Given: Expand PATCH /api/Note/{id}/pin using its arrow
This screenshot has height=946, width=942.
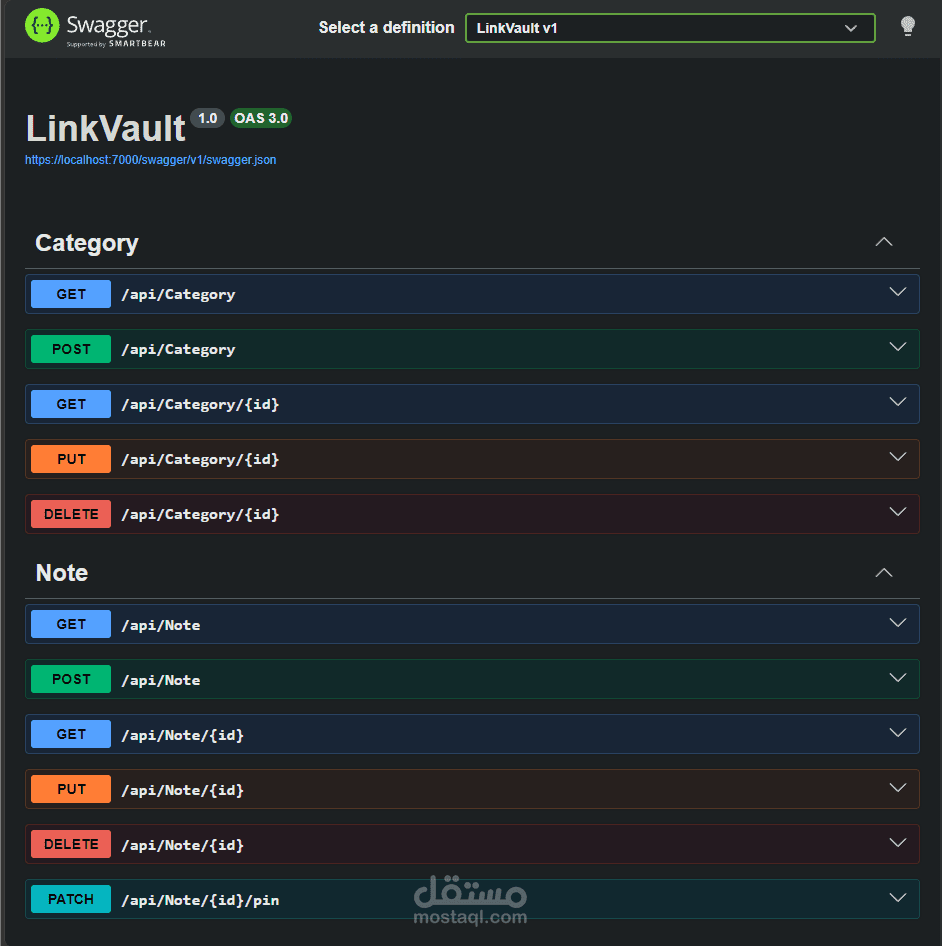Looking at the screenshot, I should [x=898, y=897].
